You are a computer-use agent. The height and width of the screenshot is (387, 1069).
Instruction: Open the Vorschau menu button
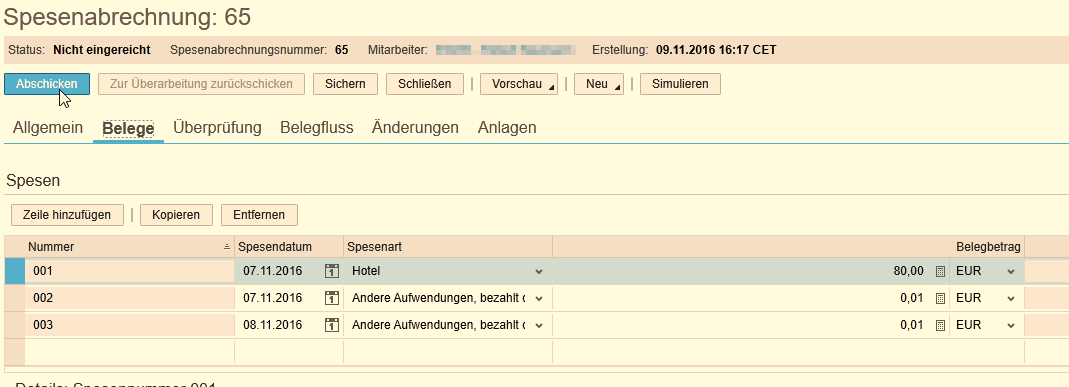click(519, 84)
